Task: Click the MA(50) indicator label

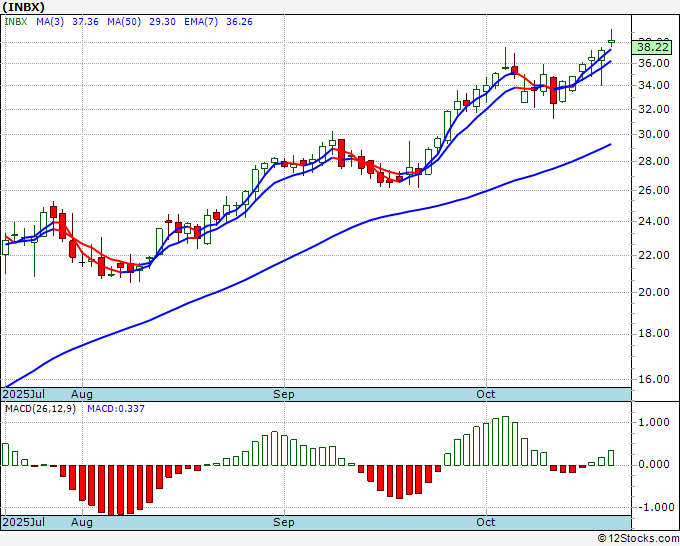Action: [124, 22]
